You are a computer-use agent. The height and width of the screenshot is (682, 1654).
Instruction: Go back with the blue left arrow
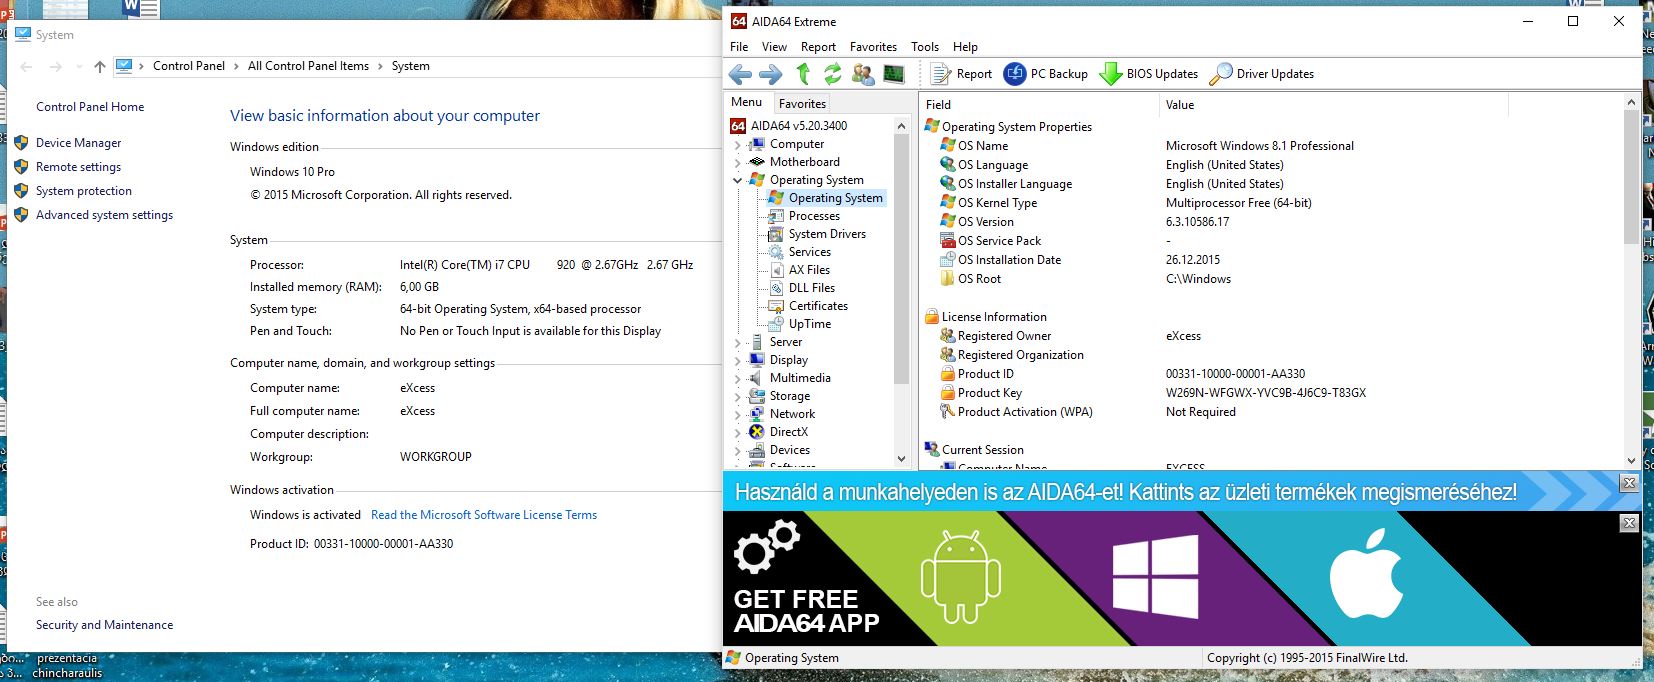pos(740,74)
